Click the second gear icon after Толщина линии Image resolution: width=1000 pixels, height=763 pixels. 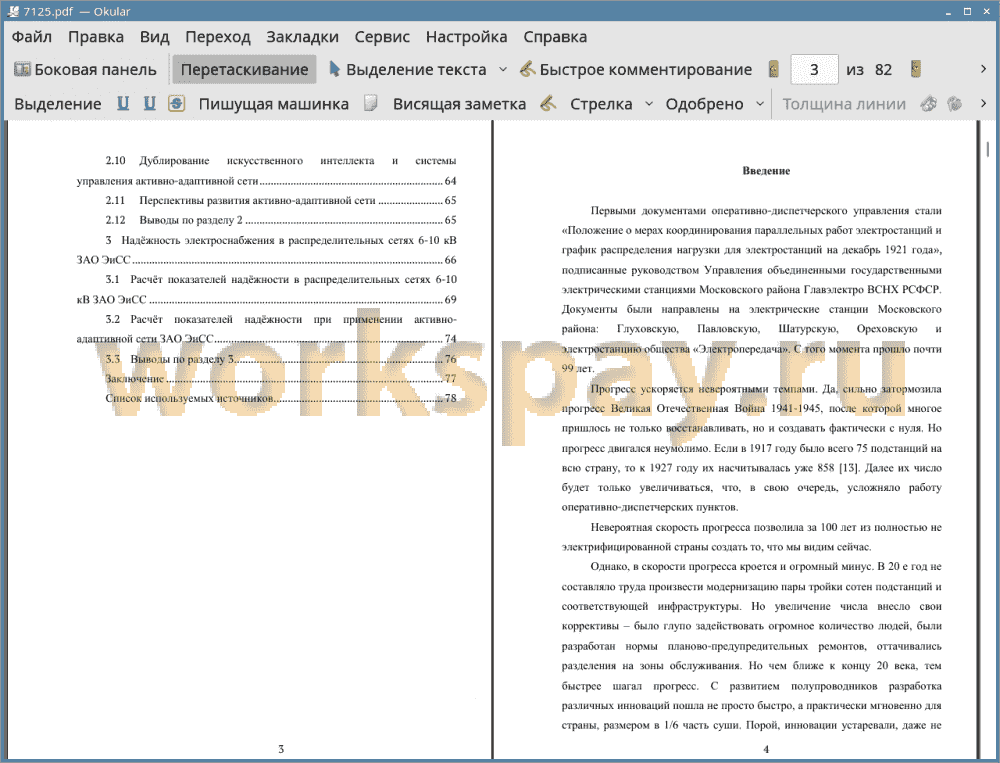click(954, 103)
